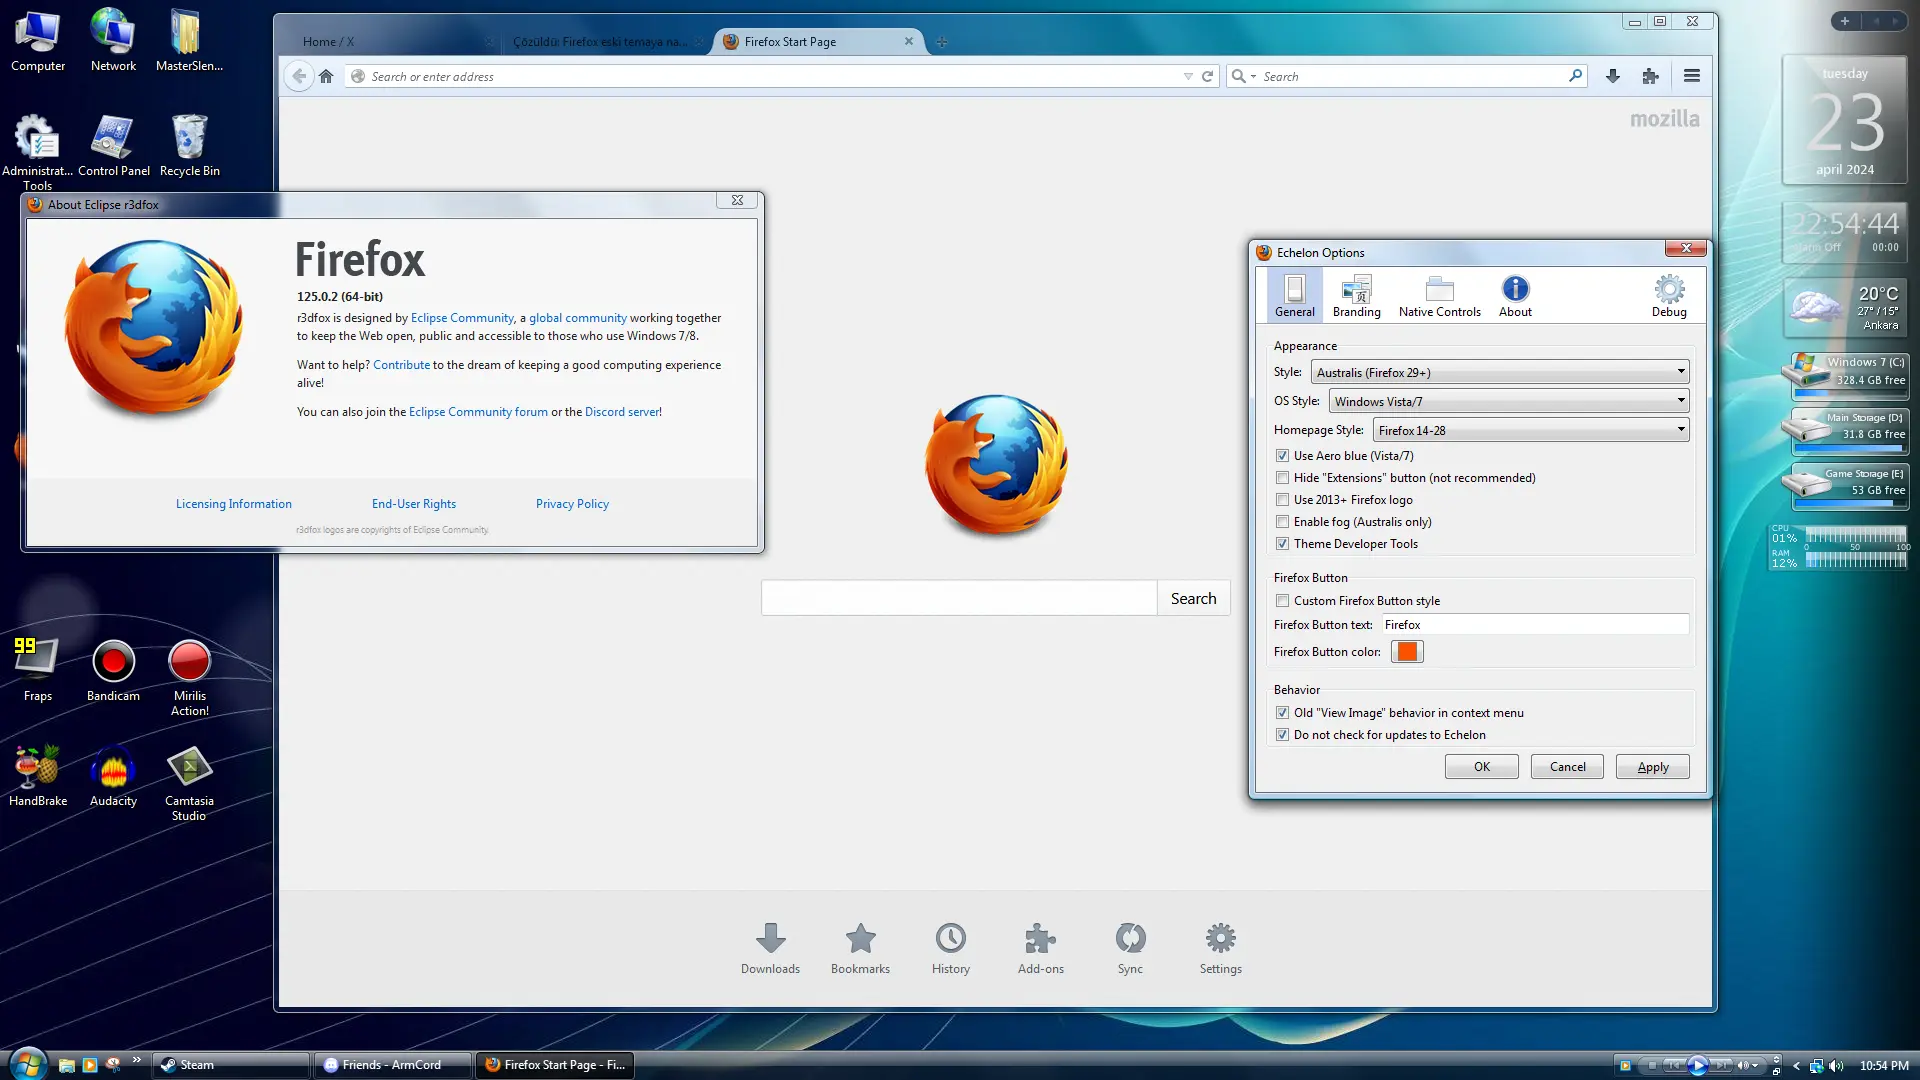This screenshot has width=1920, height=1080.
Task: Open Sync from the start page launcher
Action: 1130,948
